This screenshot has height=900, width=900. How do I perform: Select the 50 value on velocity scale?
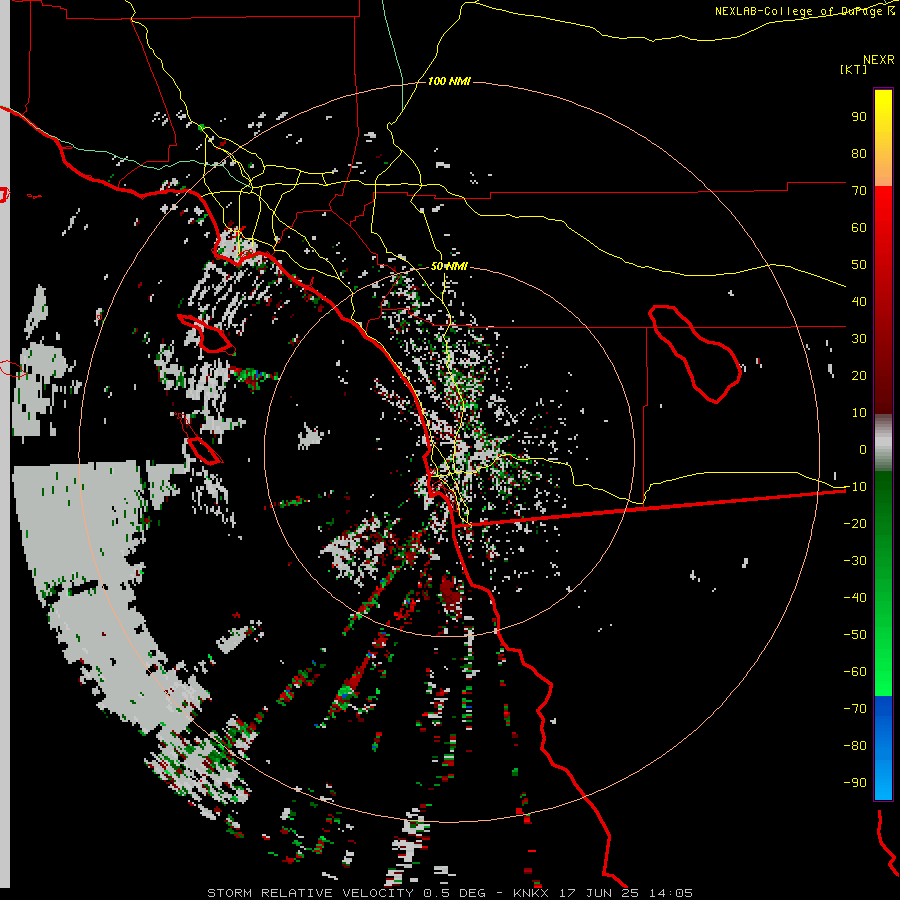(x=859, y=265)
